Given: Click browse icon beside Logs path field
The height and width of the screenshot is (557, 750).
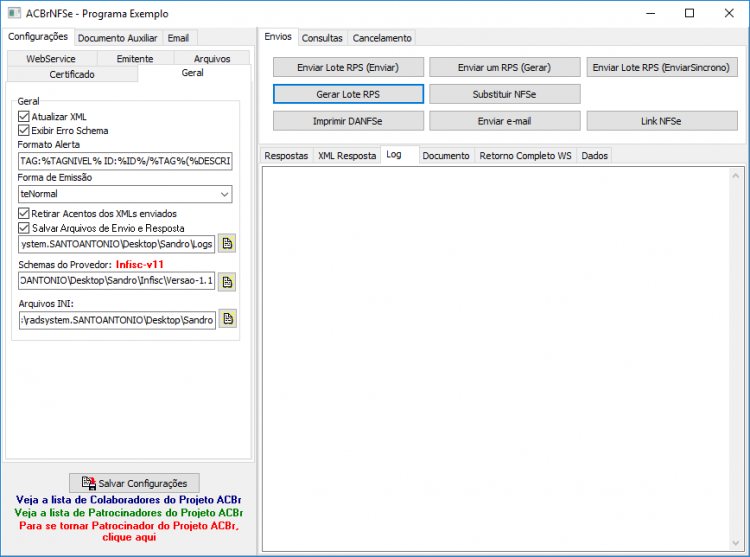Looking at the screenshot, I should [227, 243].
